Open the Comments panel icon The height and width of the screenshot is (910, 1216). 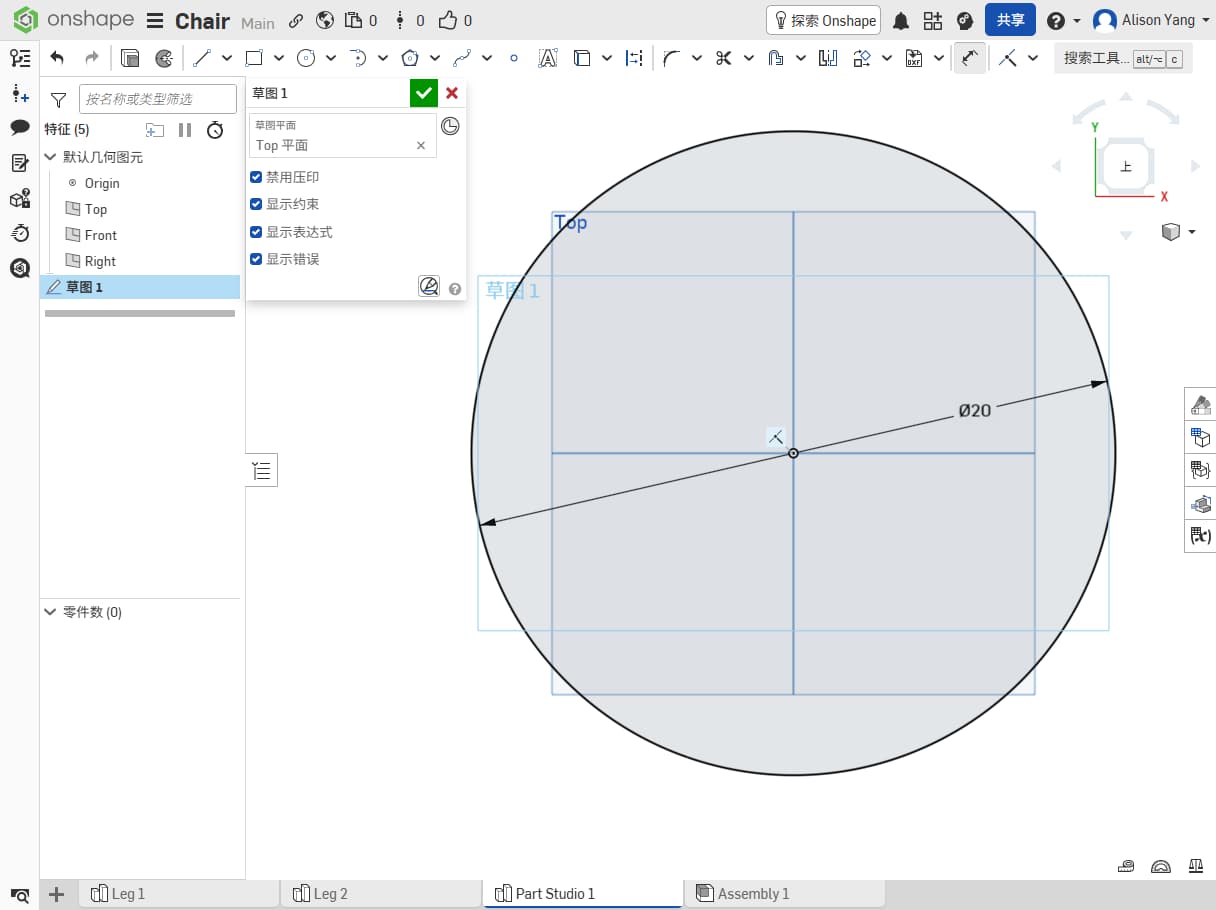pyautogui.click(x=20, y=127)
